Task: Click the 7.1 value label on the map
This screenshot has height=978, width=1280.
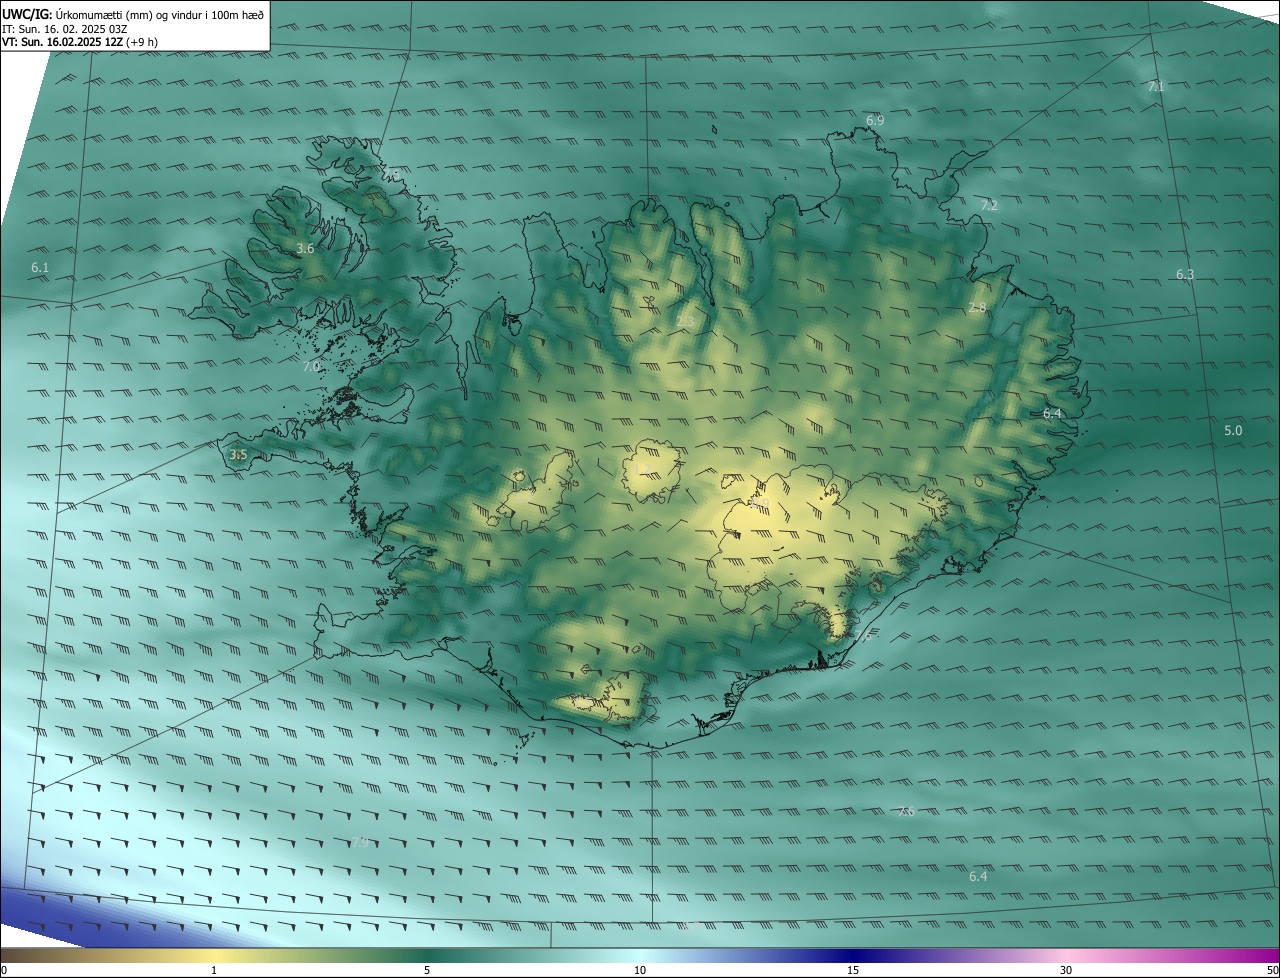Action: point(1156,87)
